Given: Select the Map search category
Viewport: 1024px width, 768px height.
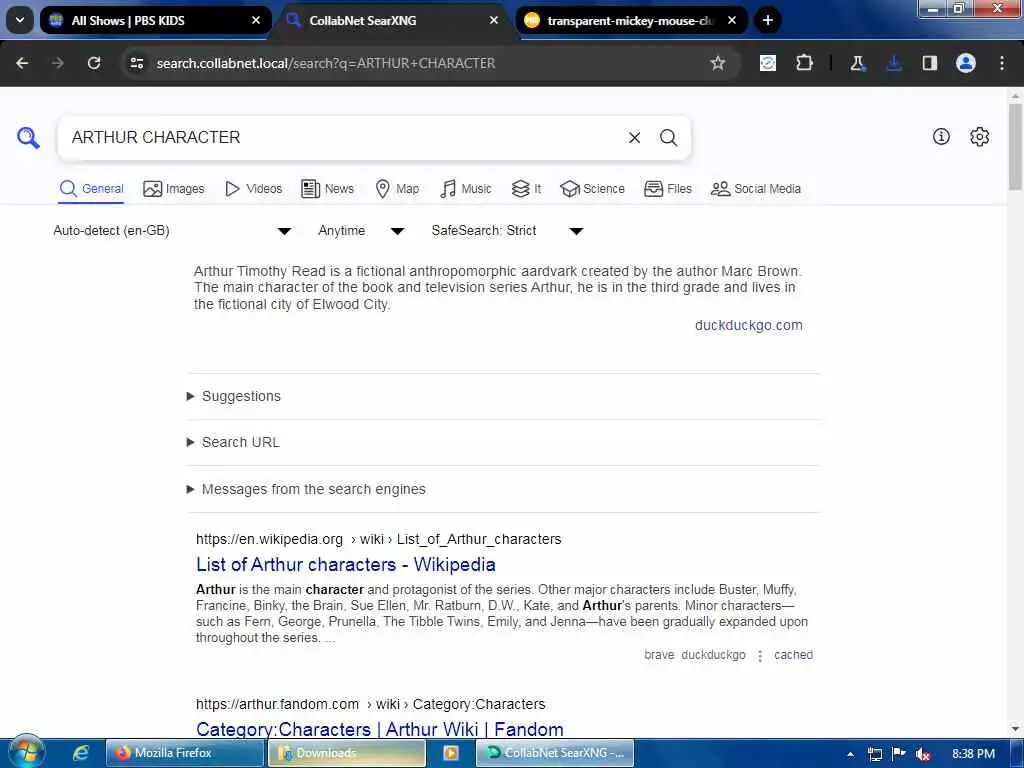Looking at the screenshot, I should point(397,189).
